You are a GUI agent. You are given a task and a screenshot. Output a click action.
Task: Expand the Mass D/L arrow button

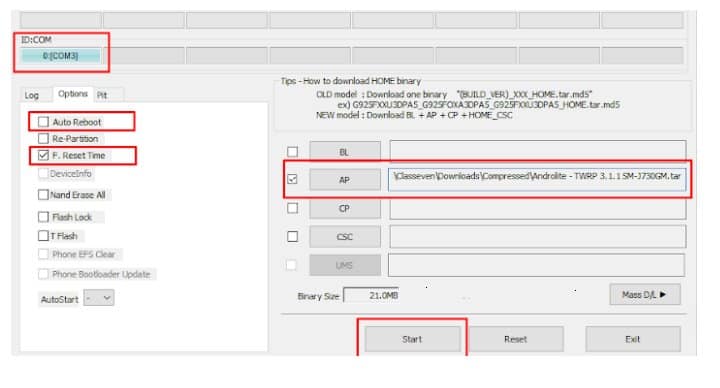pyautogui.click(x=645, y=294)
